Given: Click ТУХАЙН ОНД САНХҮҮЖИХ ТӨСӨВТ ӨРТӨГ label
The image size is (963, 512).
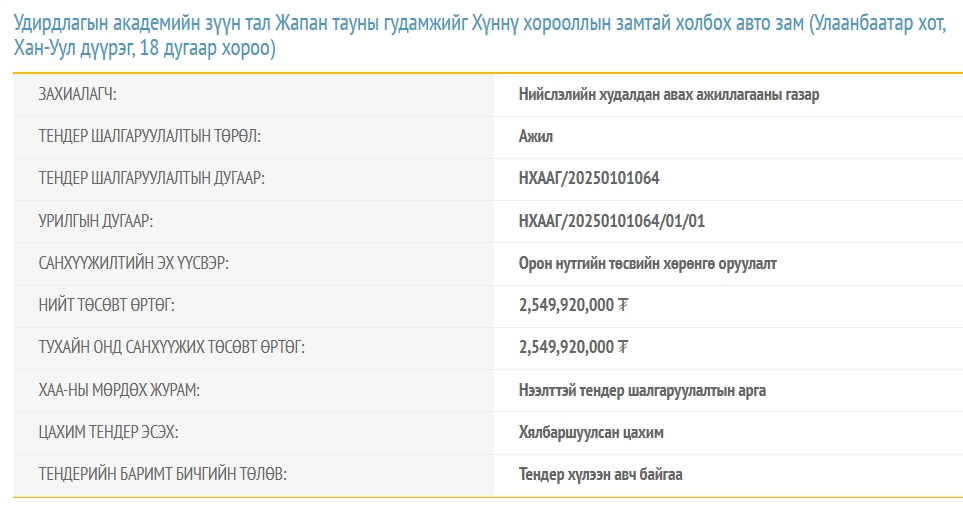Looking at the screenshot, I should click(x=172, y=348).
